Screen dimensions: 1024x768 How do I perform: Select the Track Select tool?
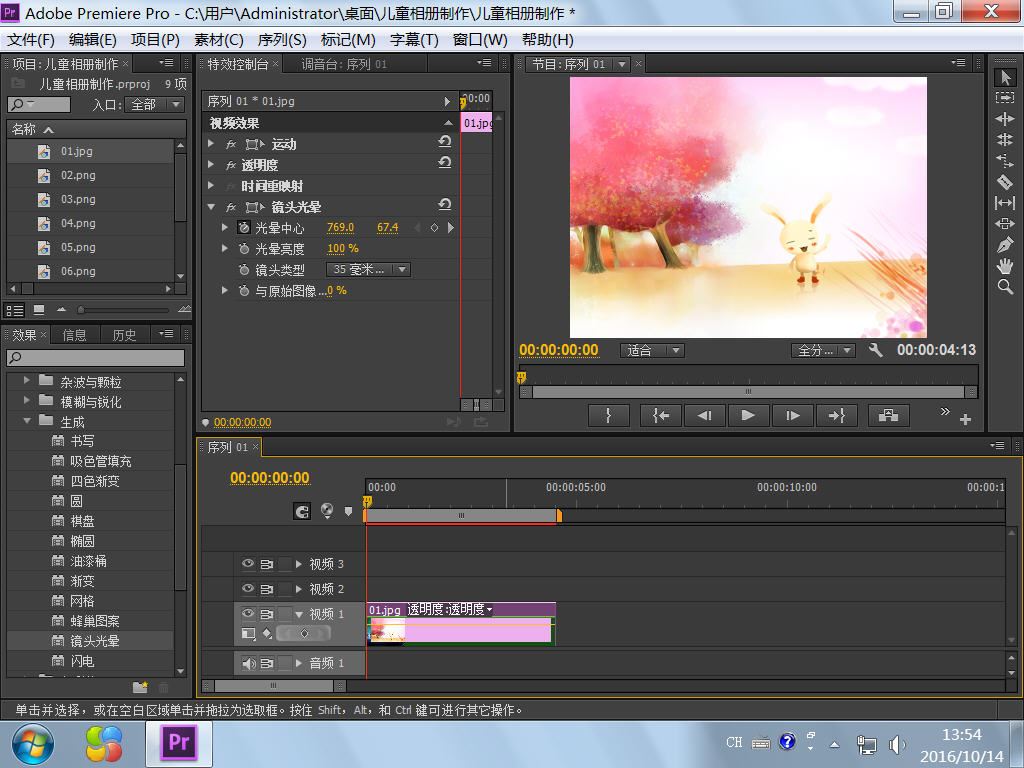[x=1005, y=97]
